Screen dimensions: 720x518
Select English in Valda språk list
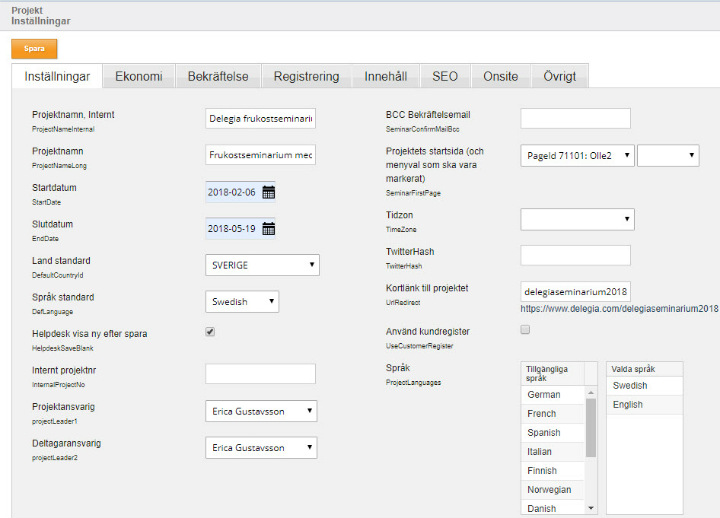(x=645, y=405)
